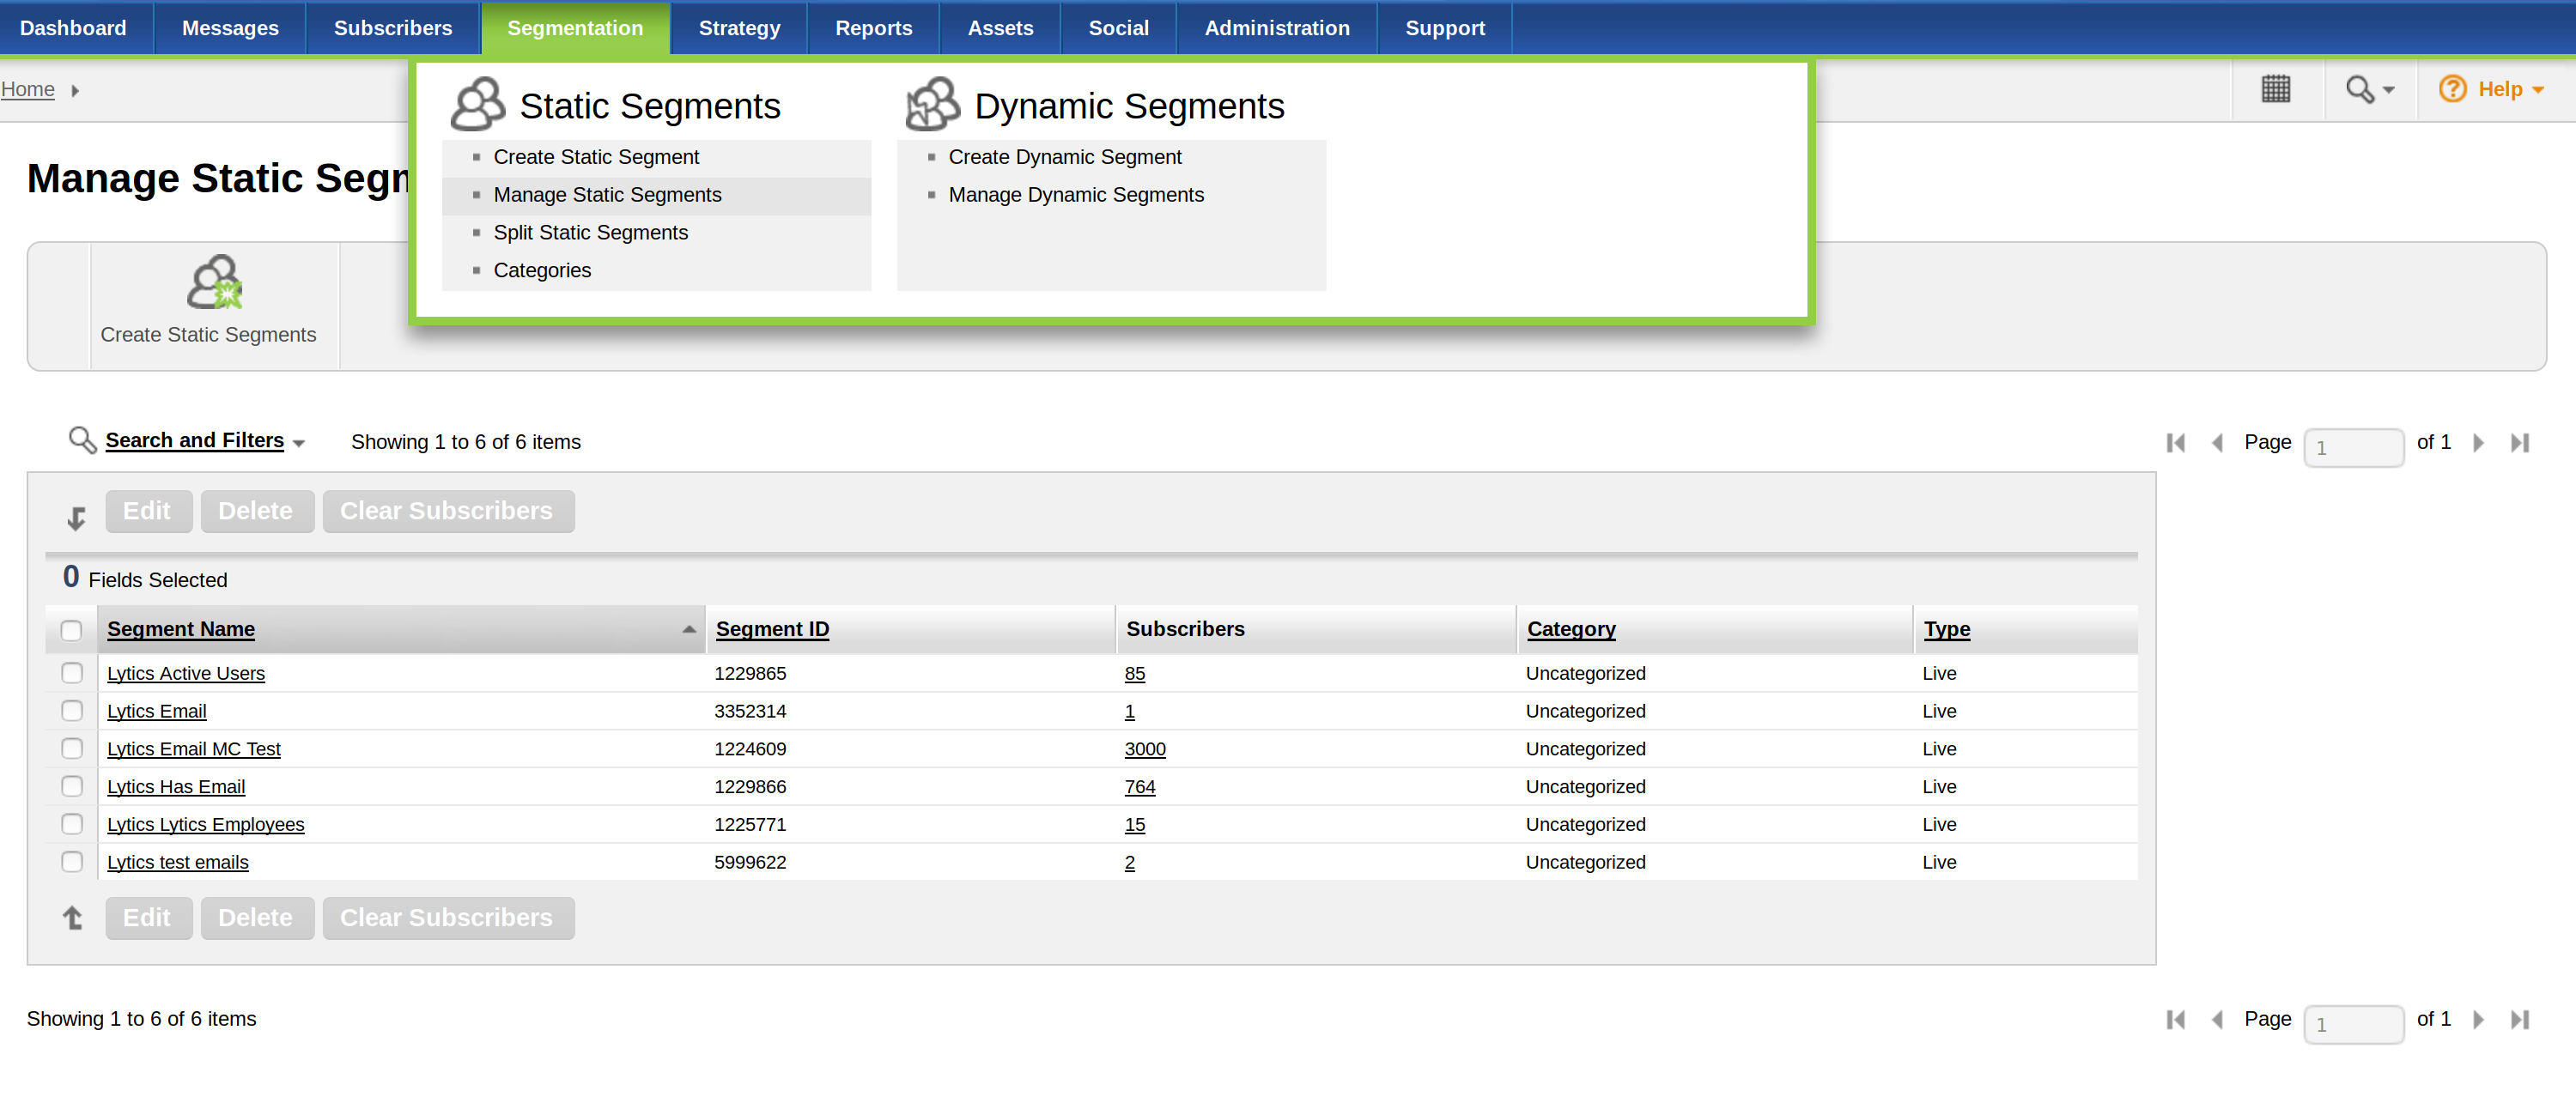Open the Lytics test emails segment link
This screenshot has width=2576, height=1097.
(x=178, y=862)
